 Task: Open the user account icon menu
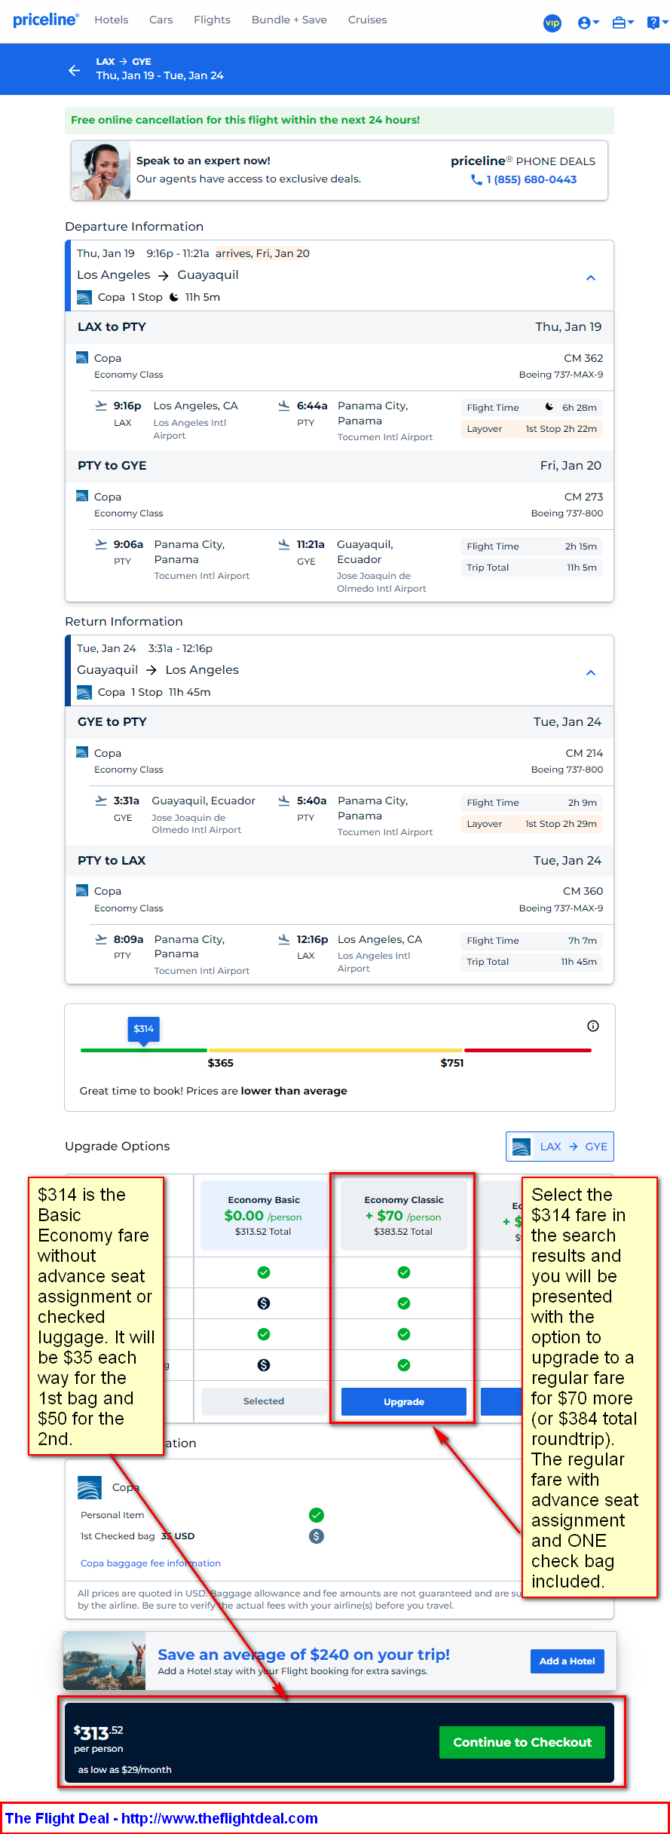point(588,22)
